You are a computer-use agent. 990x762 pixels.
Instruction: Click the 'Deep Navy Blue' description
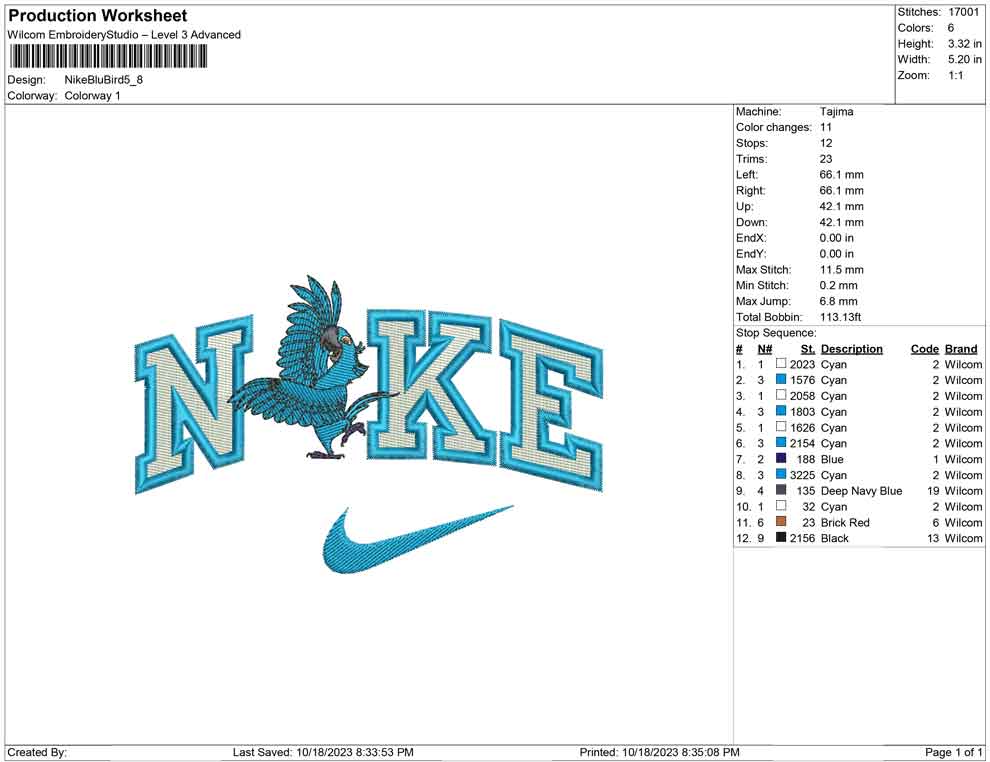pos(861,491)
